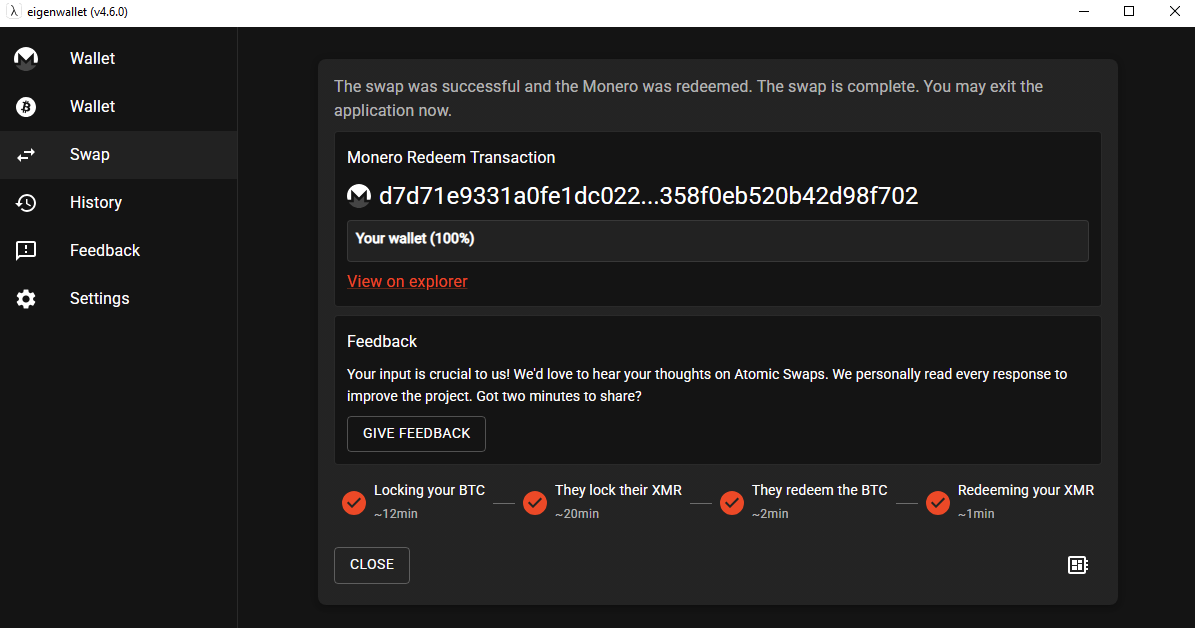Click the logs icon next to Close
1195x628 pixels.
tap(1078, 565)
